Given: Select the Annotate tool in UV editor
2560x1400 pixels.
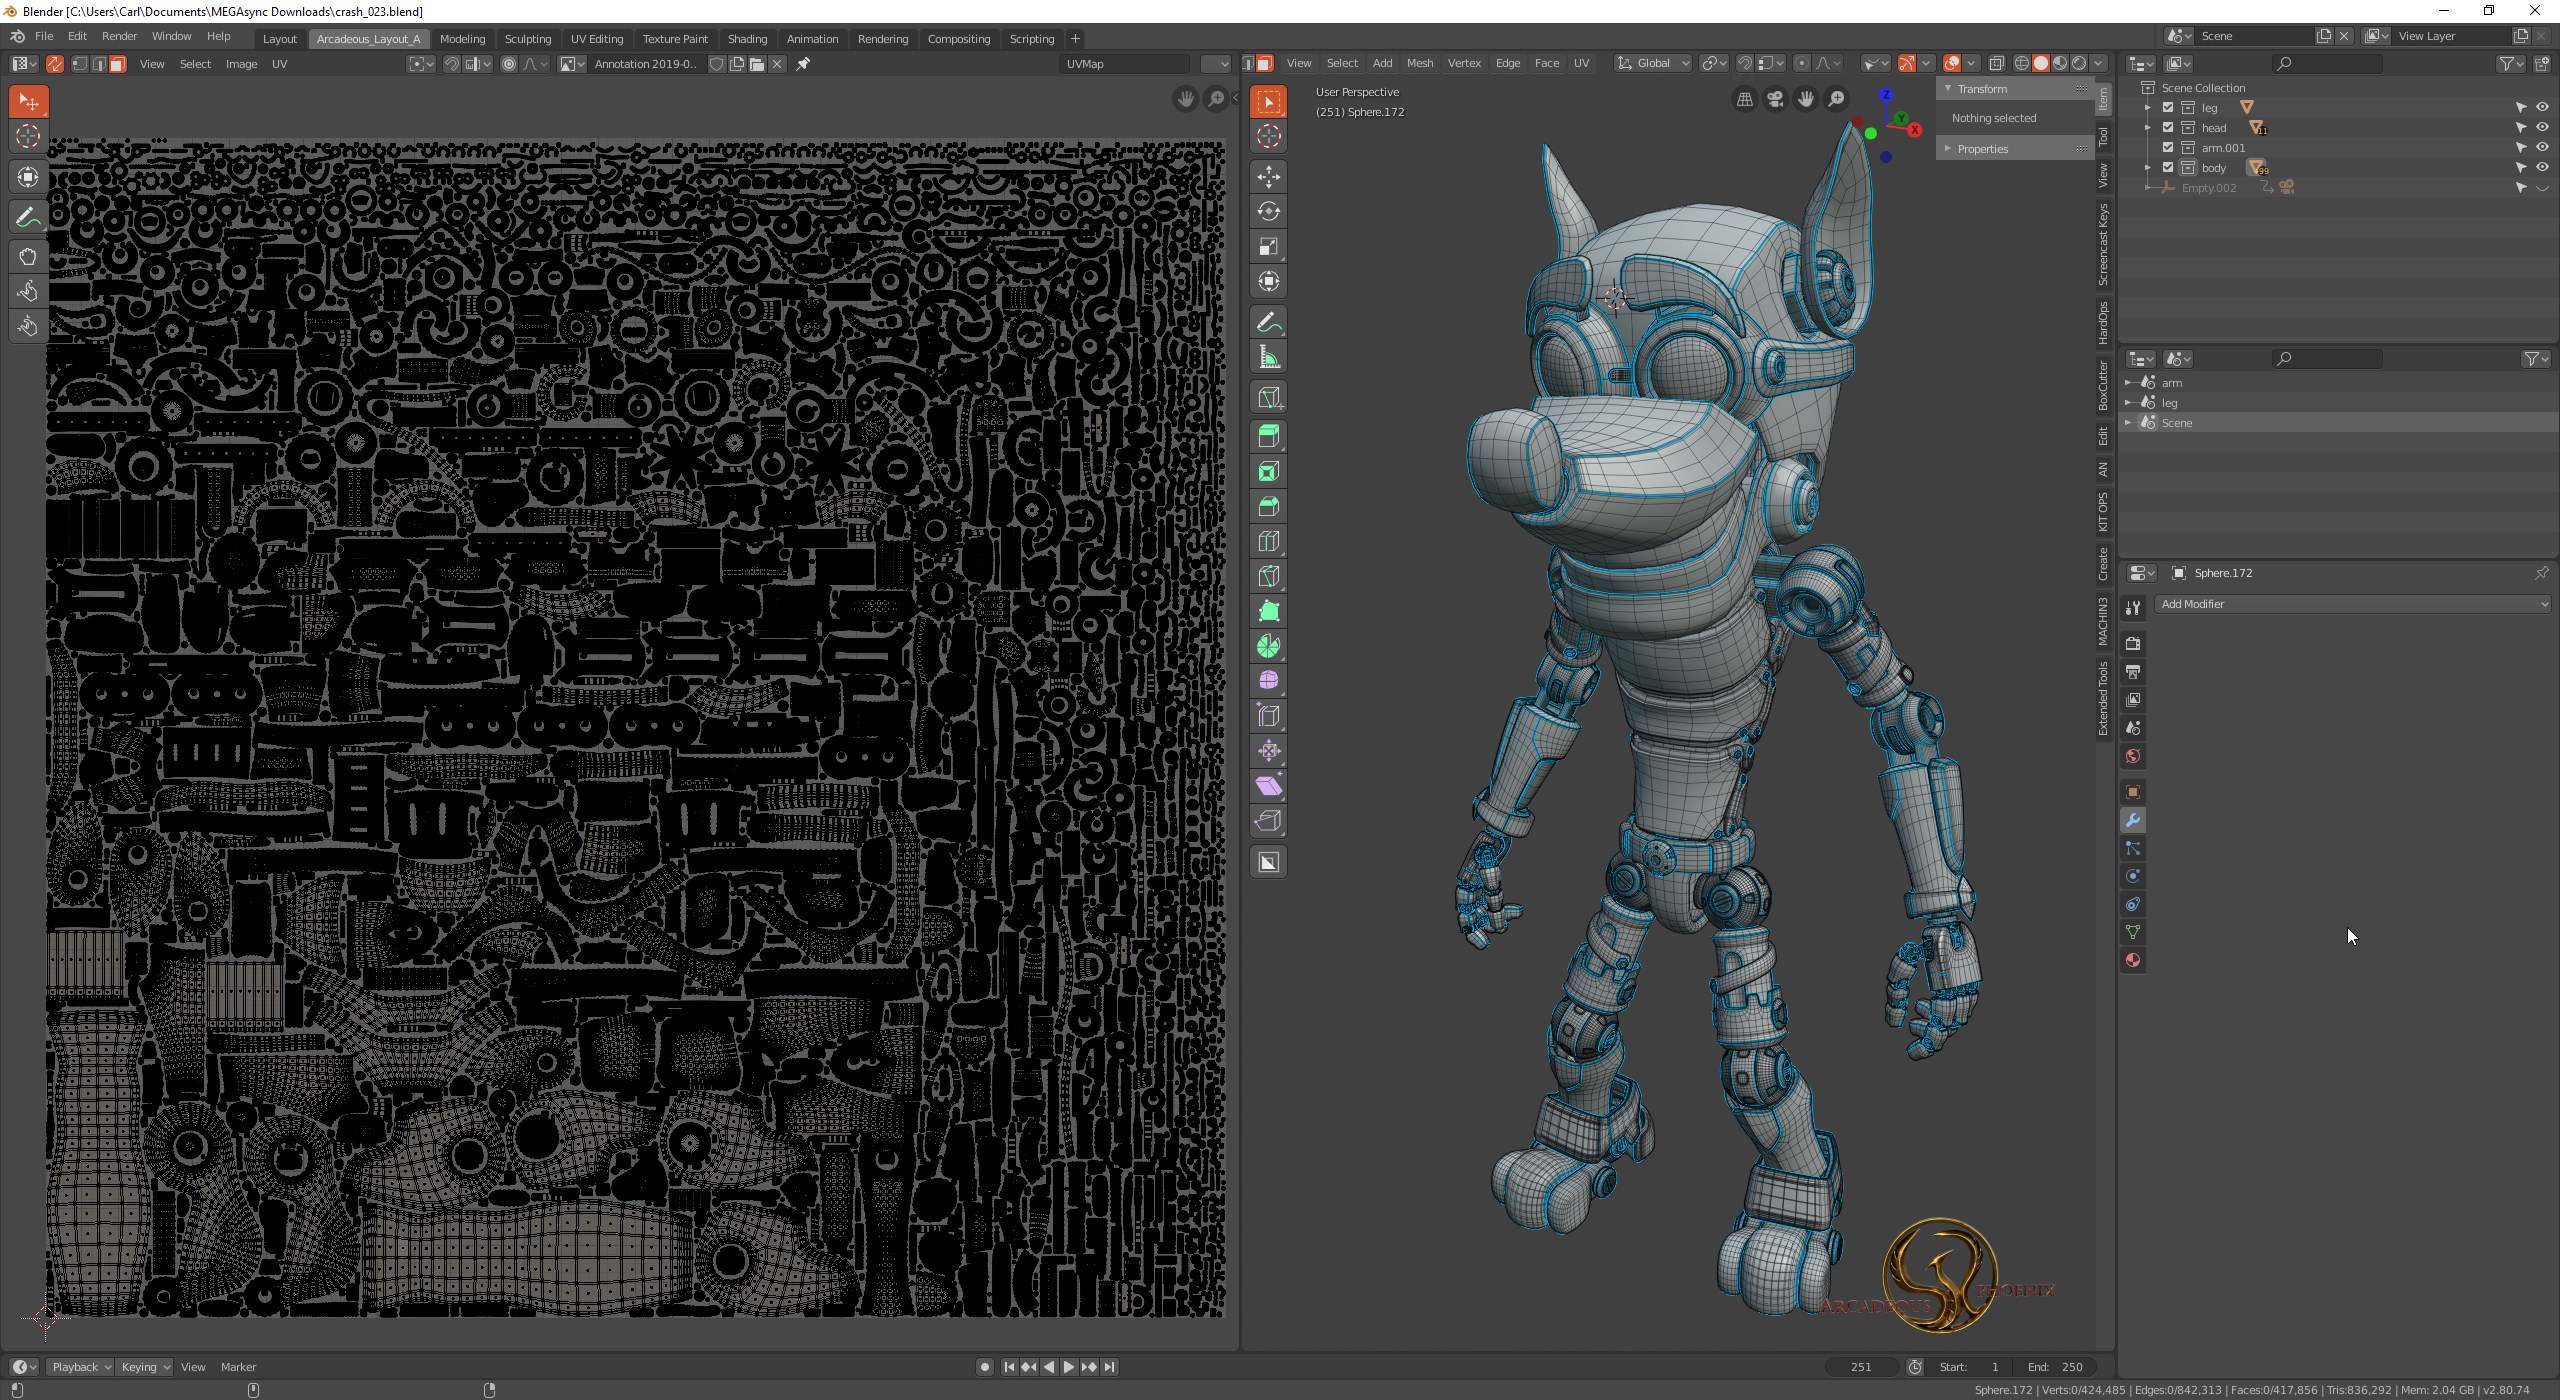Looking at the screenshot, I should [x=28, y=217].
